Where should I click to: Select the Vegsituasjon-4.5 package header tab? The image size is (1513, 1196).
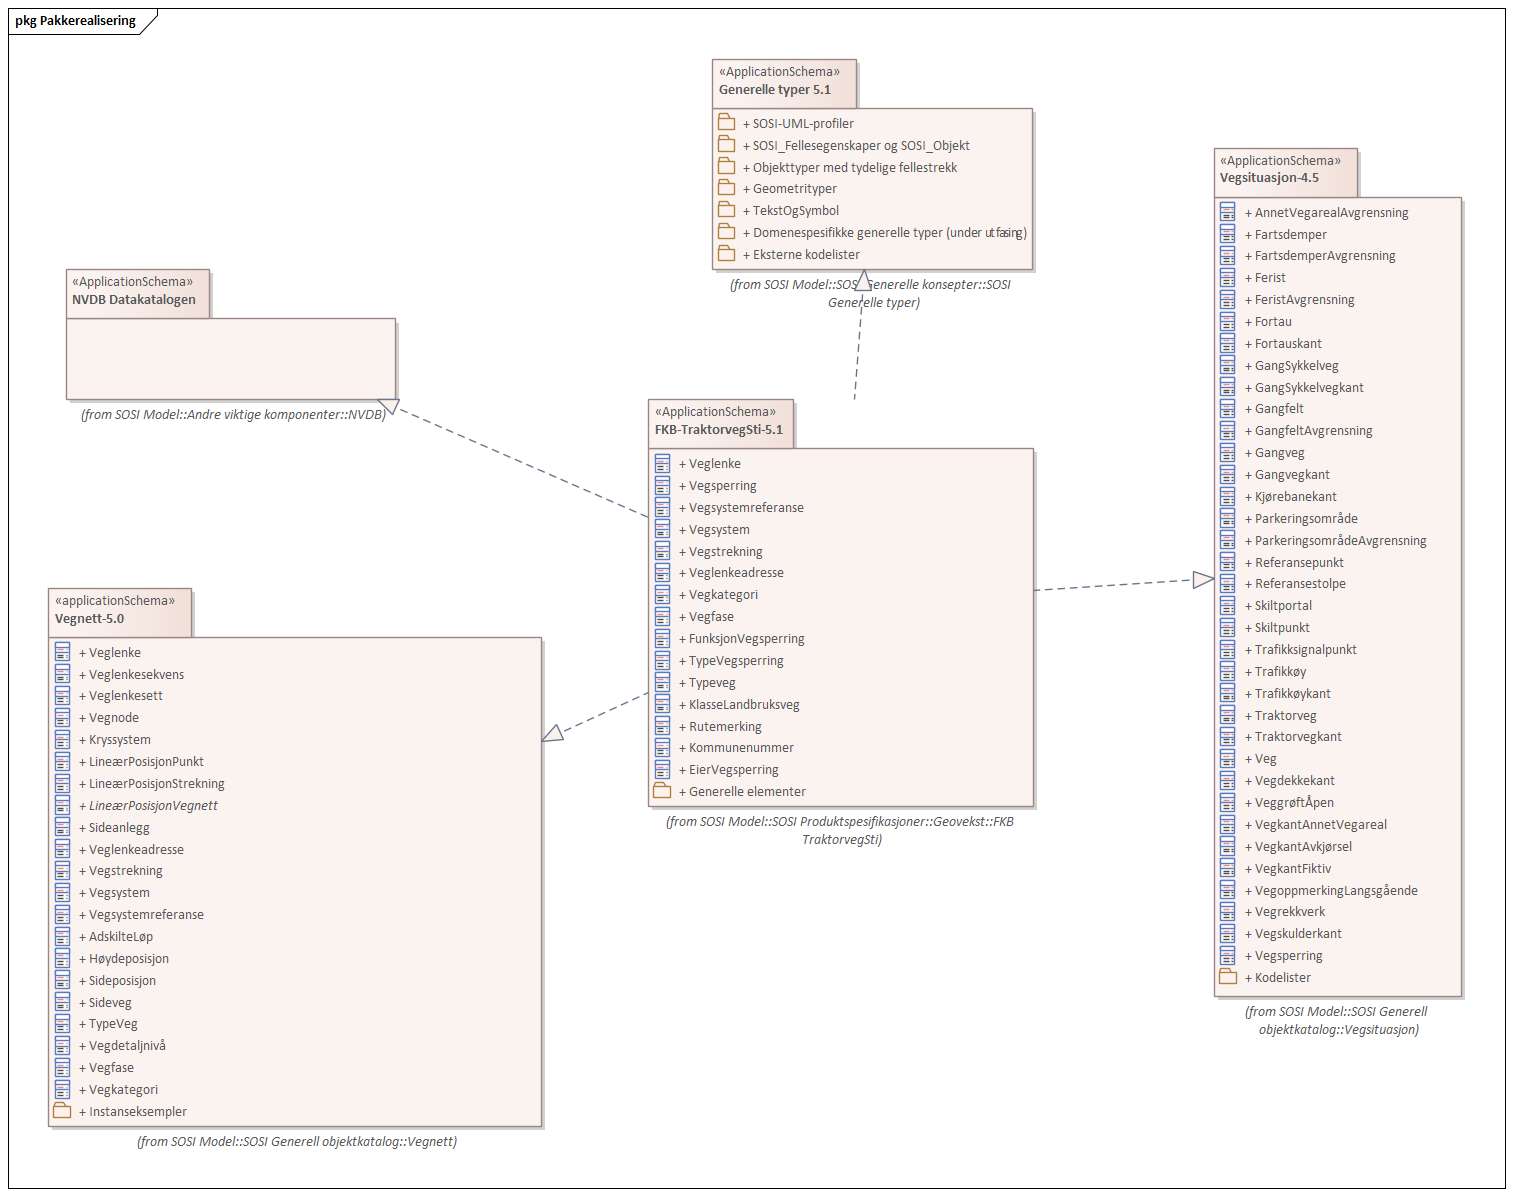click(x=1284, y=170)
